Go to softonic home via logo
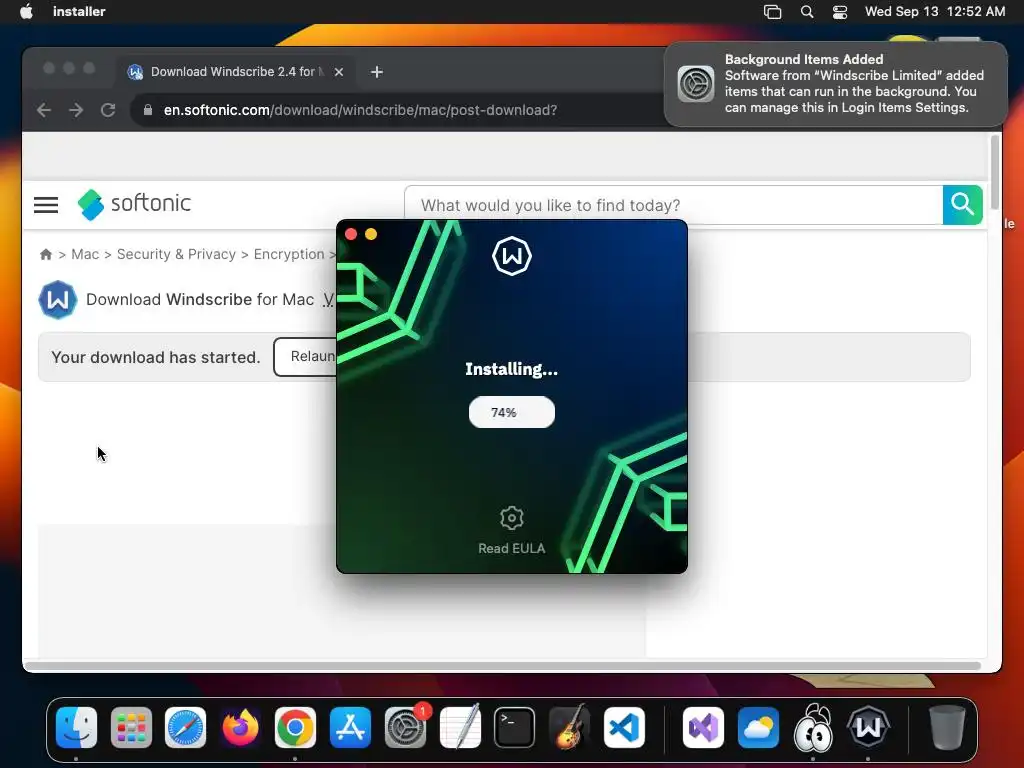 click(x=134, y=204)
